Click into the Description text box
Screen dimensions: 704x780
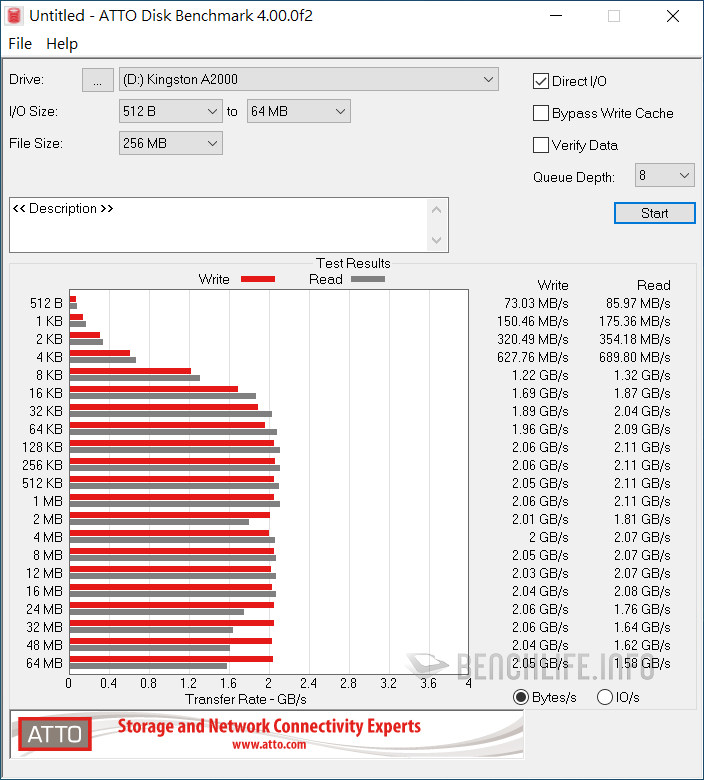pos(218,225)
